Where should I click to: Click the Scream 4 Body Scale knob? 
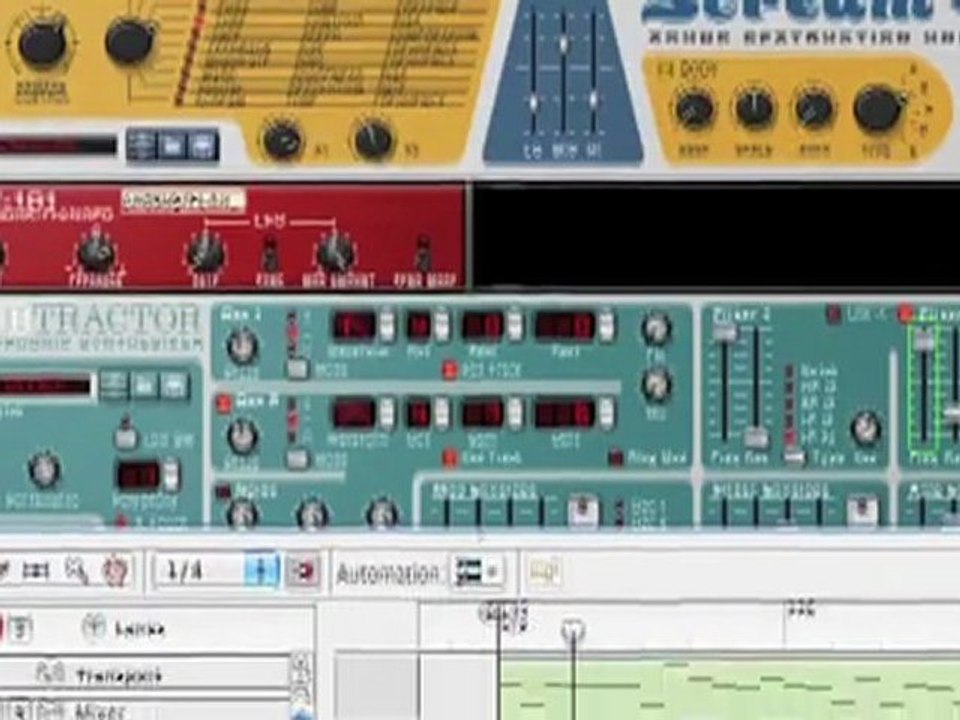tap(754, 110)
